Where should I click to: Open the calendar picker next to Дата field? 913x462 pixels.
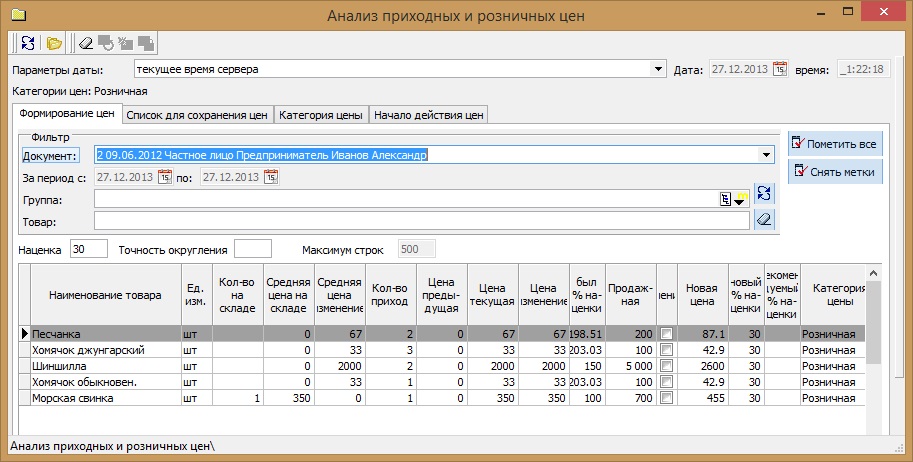pyautogui.click(x=780, y=69)
